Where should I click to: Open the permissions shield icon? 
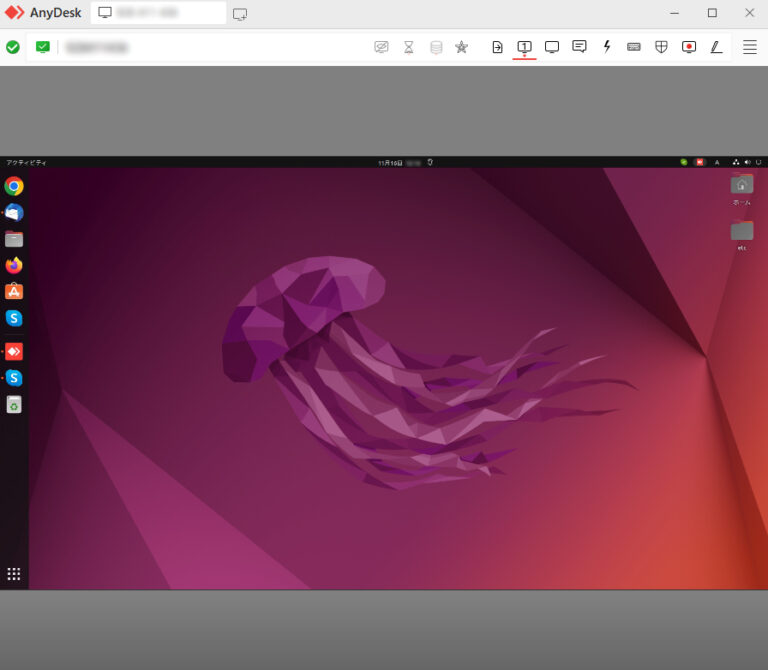click(661, 47)
